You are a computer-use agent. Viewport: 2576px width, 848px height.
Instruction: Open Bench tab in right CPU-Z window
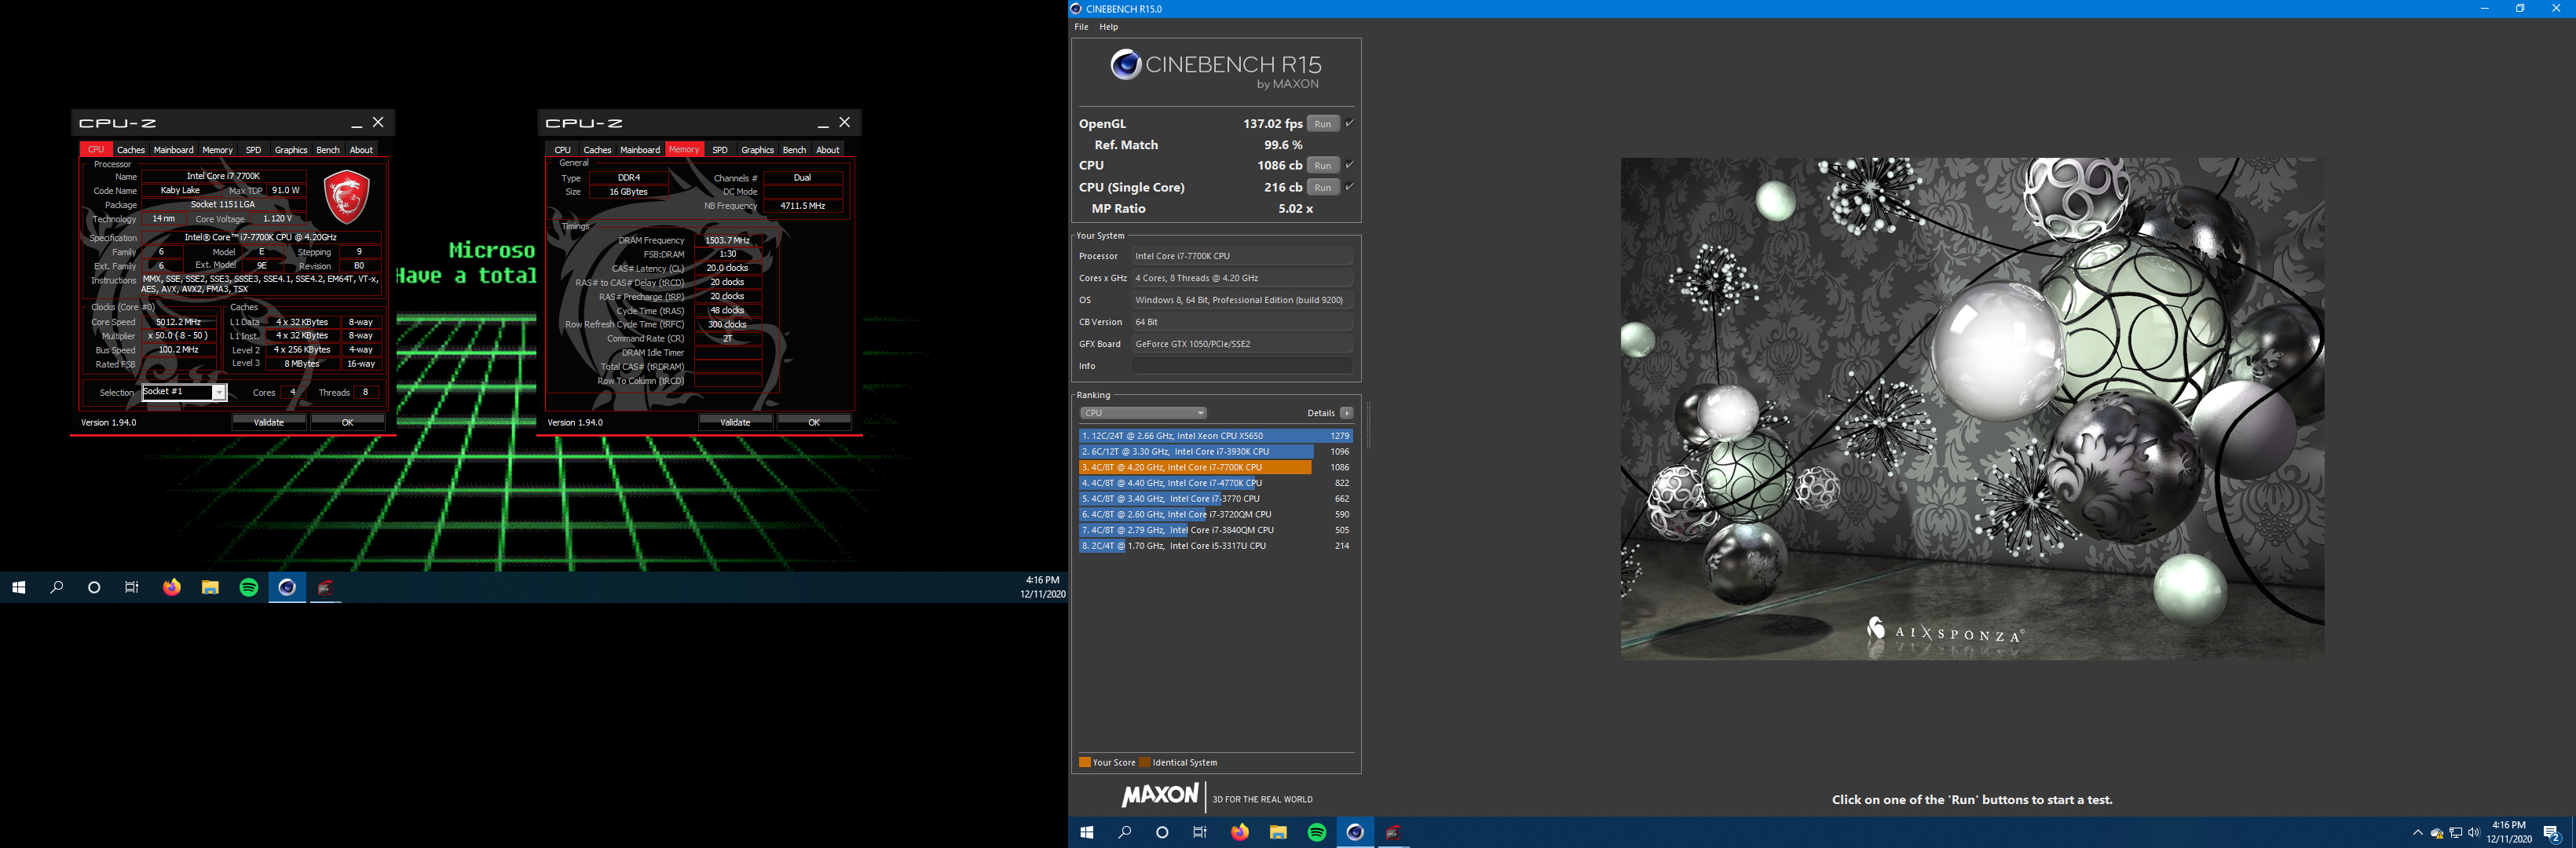coord(794,150)
